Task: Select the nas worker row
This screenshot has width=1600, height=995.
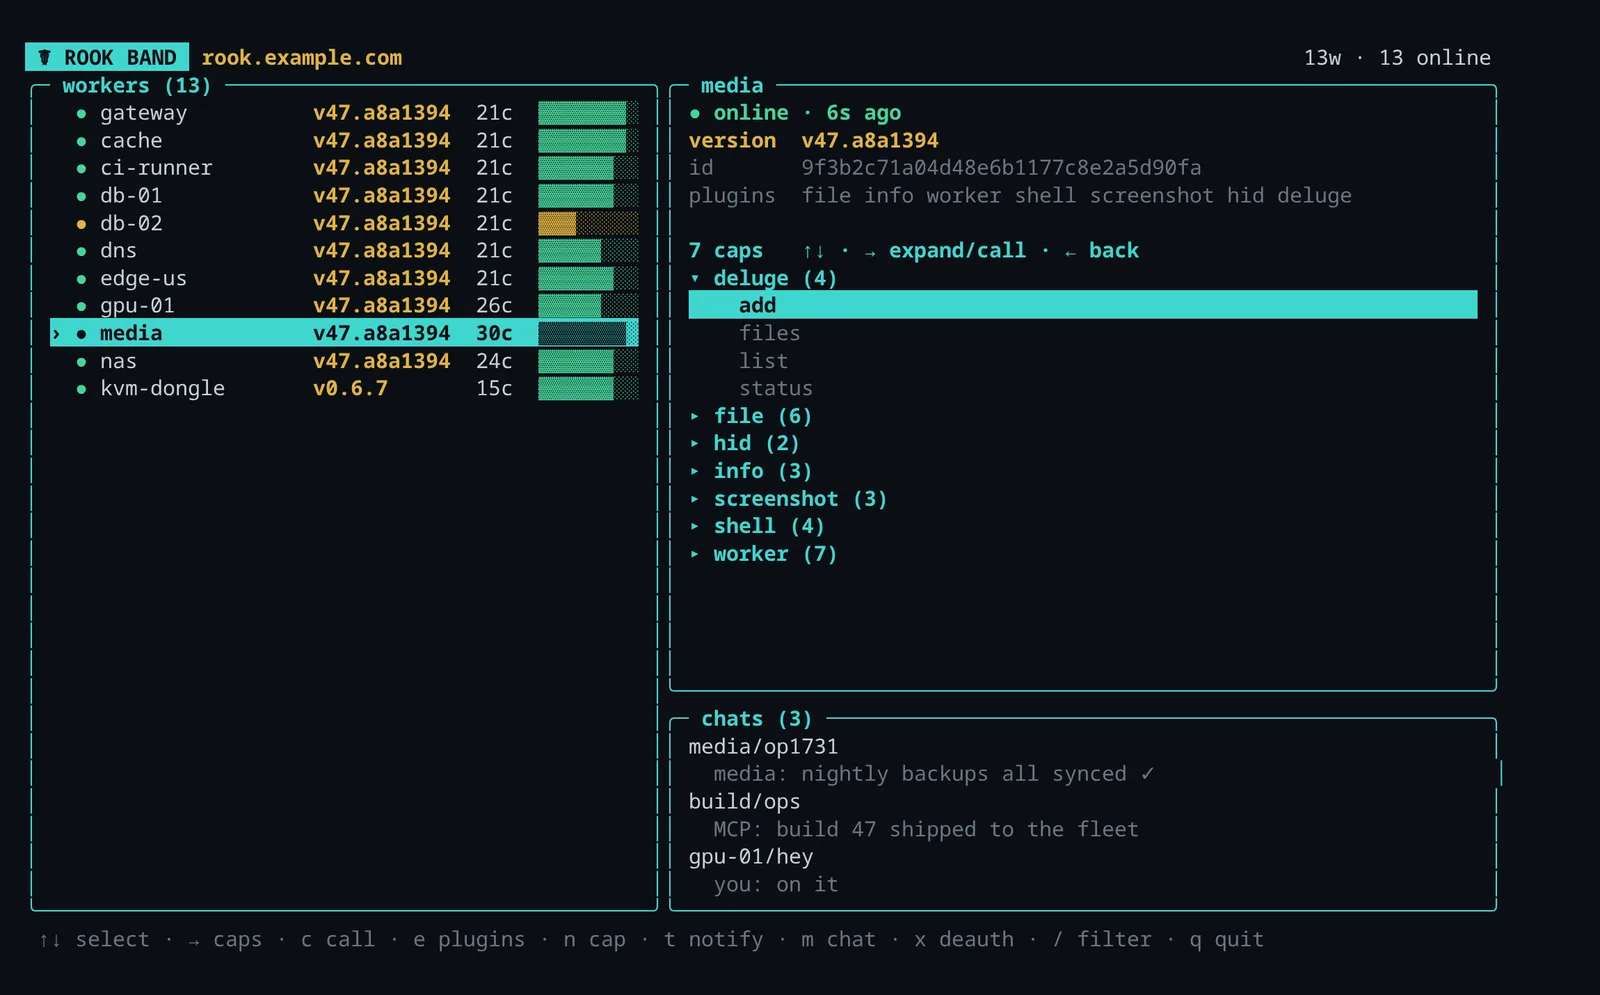Action: (345, 361)
